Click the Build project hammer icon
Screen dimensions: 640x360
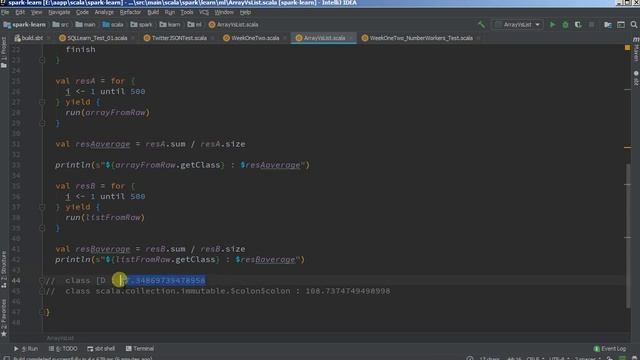tap(482, 24)
